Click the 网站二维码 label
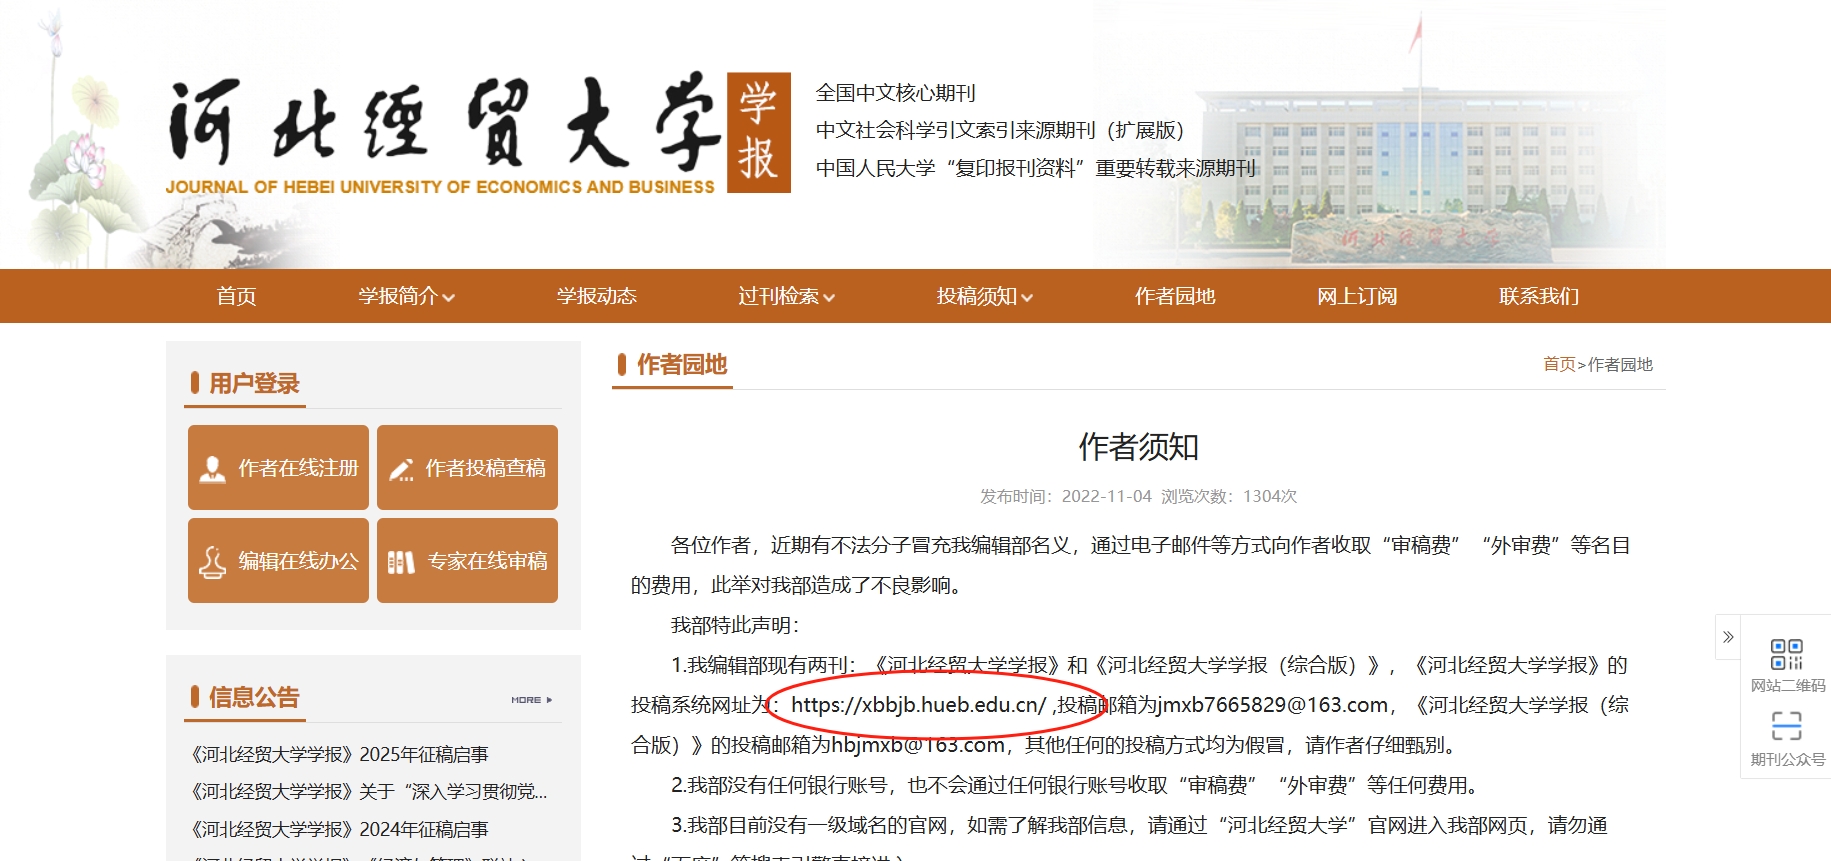 click(1788, 686)
